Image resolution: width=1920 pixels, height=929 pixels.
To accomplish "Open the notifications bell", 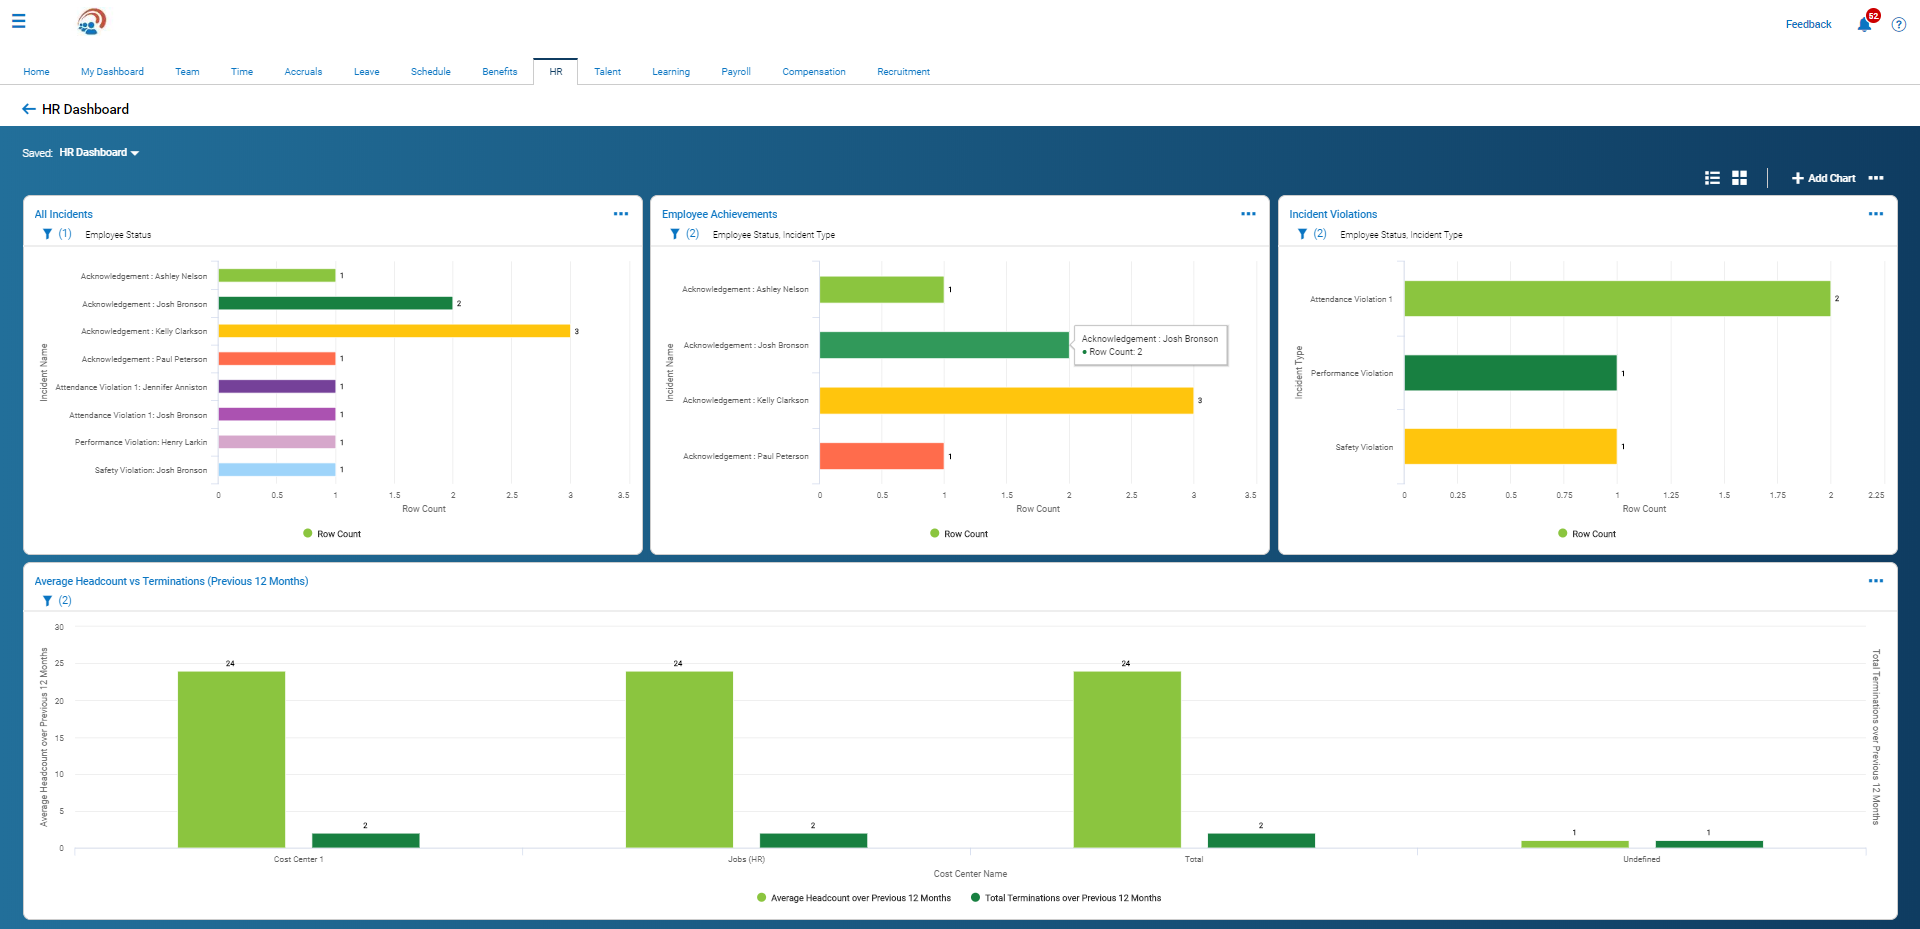I will [1864, 24].
